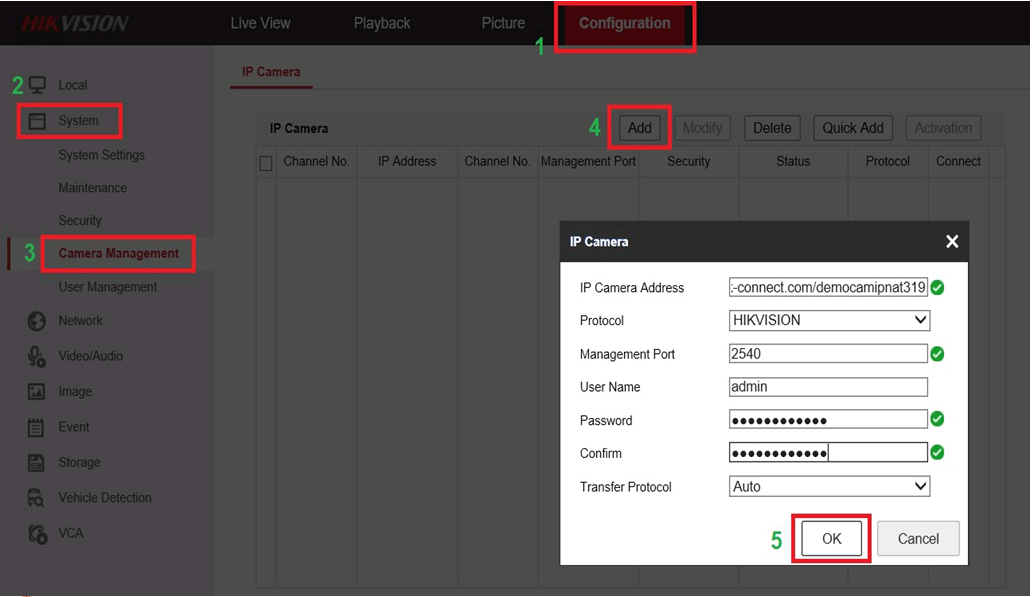Click the Status column header

point(793,161)
